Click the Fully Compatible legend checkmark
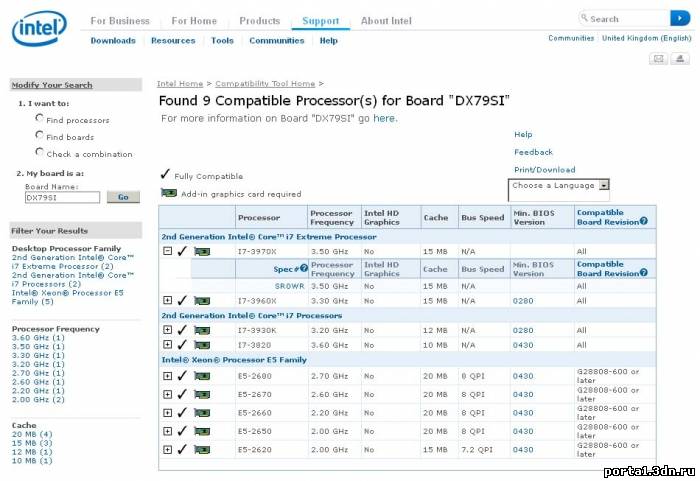The width and height of the screenshot is (700, 481). pyautogui.click(x=165, y=174)
